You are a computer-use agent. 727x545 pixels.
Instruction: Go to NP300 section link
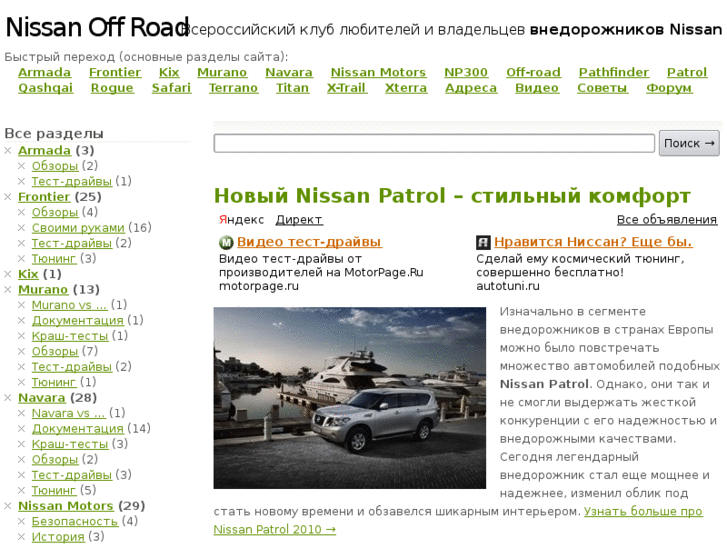(x=466, y=72)
